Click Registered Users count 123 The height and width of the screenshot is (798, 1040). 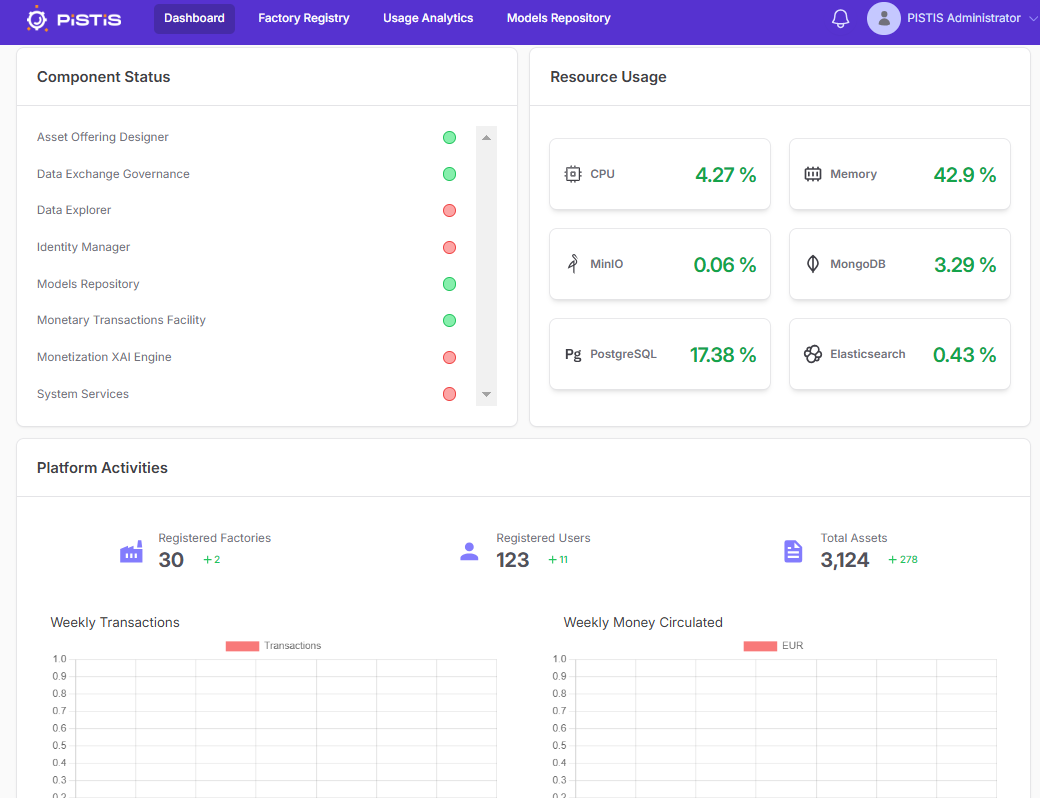(x=513, y=560)
